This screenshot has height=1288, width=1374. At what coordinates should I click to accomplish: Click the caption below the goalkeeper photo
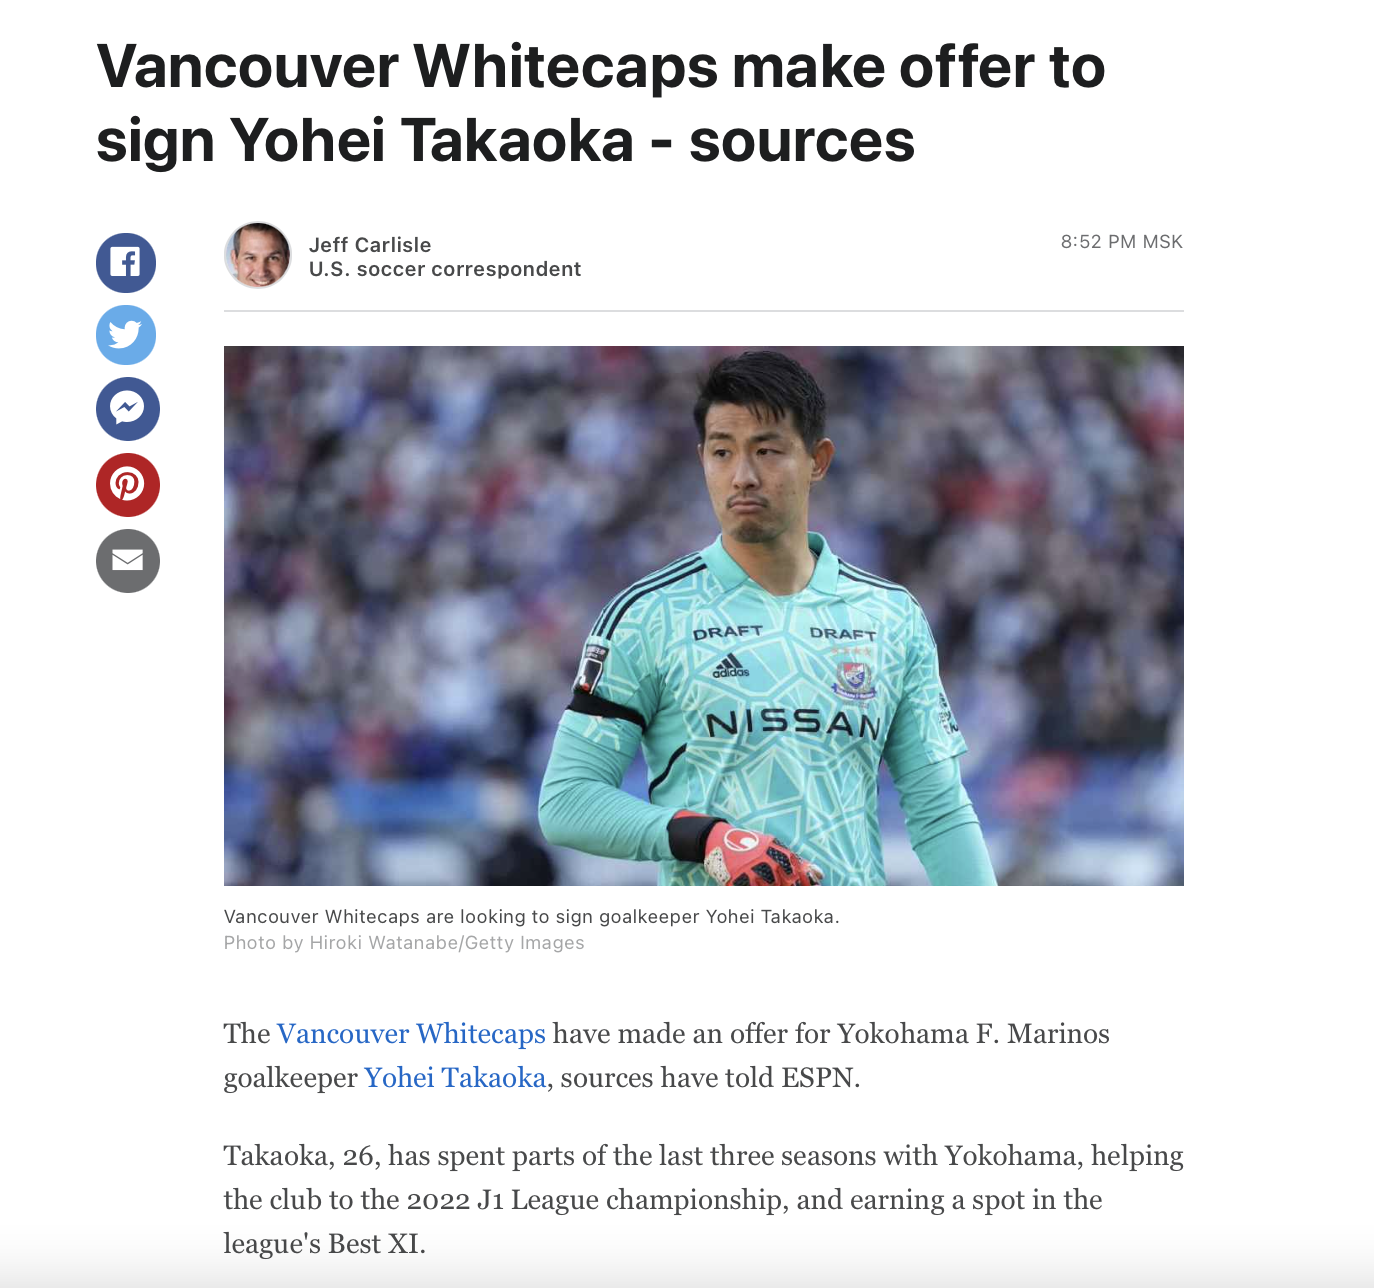click(532, 916)
